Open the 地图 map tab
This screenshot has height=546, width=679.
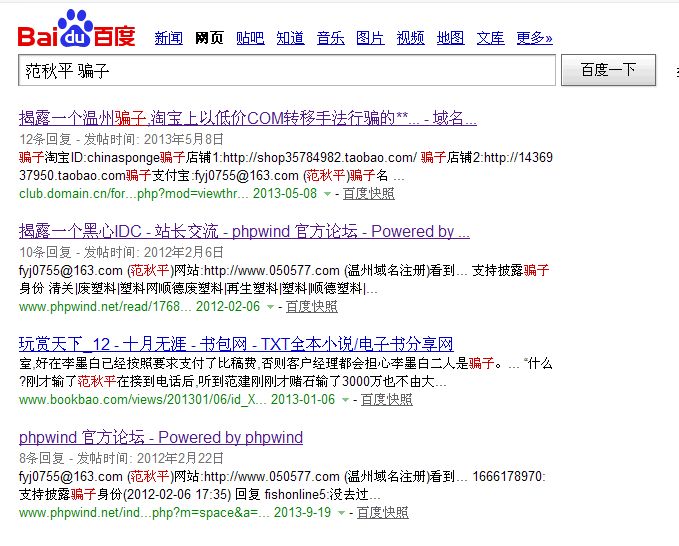pos(450,38)
